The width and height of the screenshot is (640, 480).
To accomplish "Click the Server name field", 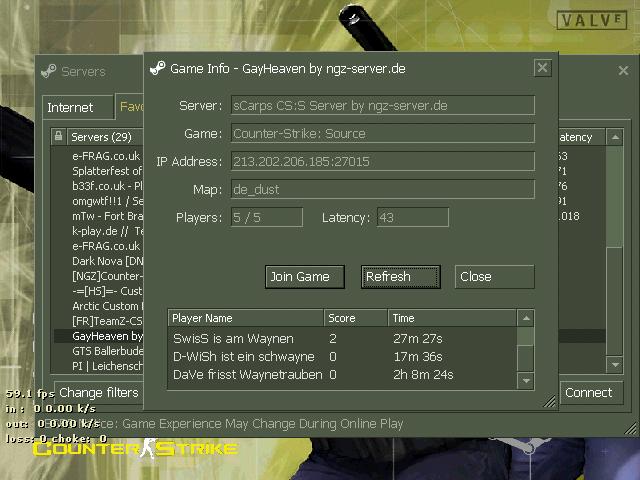I will click(x=383, y=105).
